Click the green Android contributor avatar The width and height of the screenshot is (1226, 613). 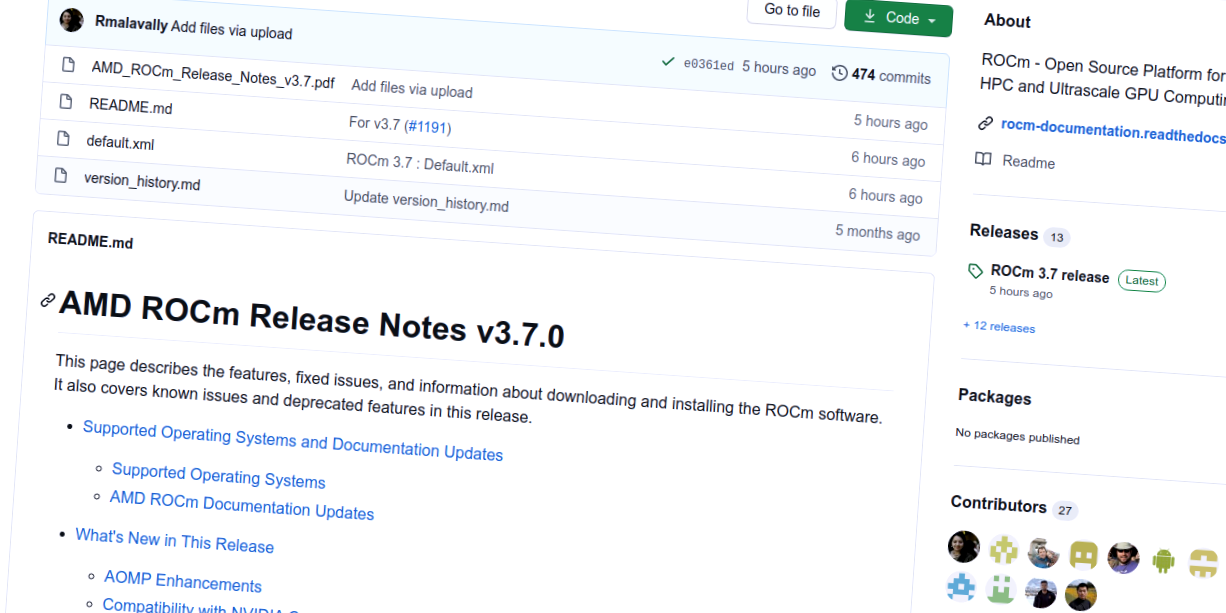[1163, 560]
